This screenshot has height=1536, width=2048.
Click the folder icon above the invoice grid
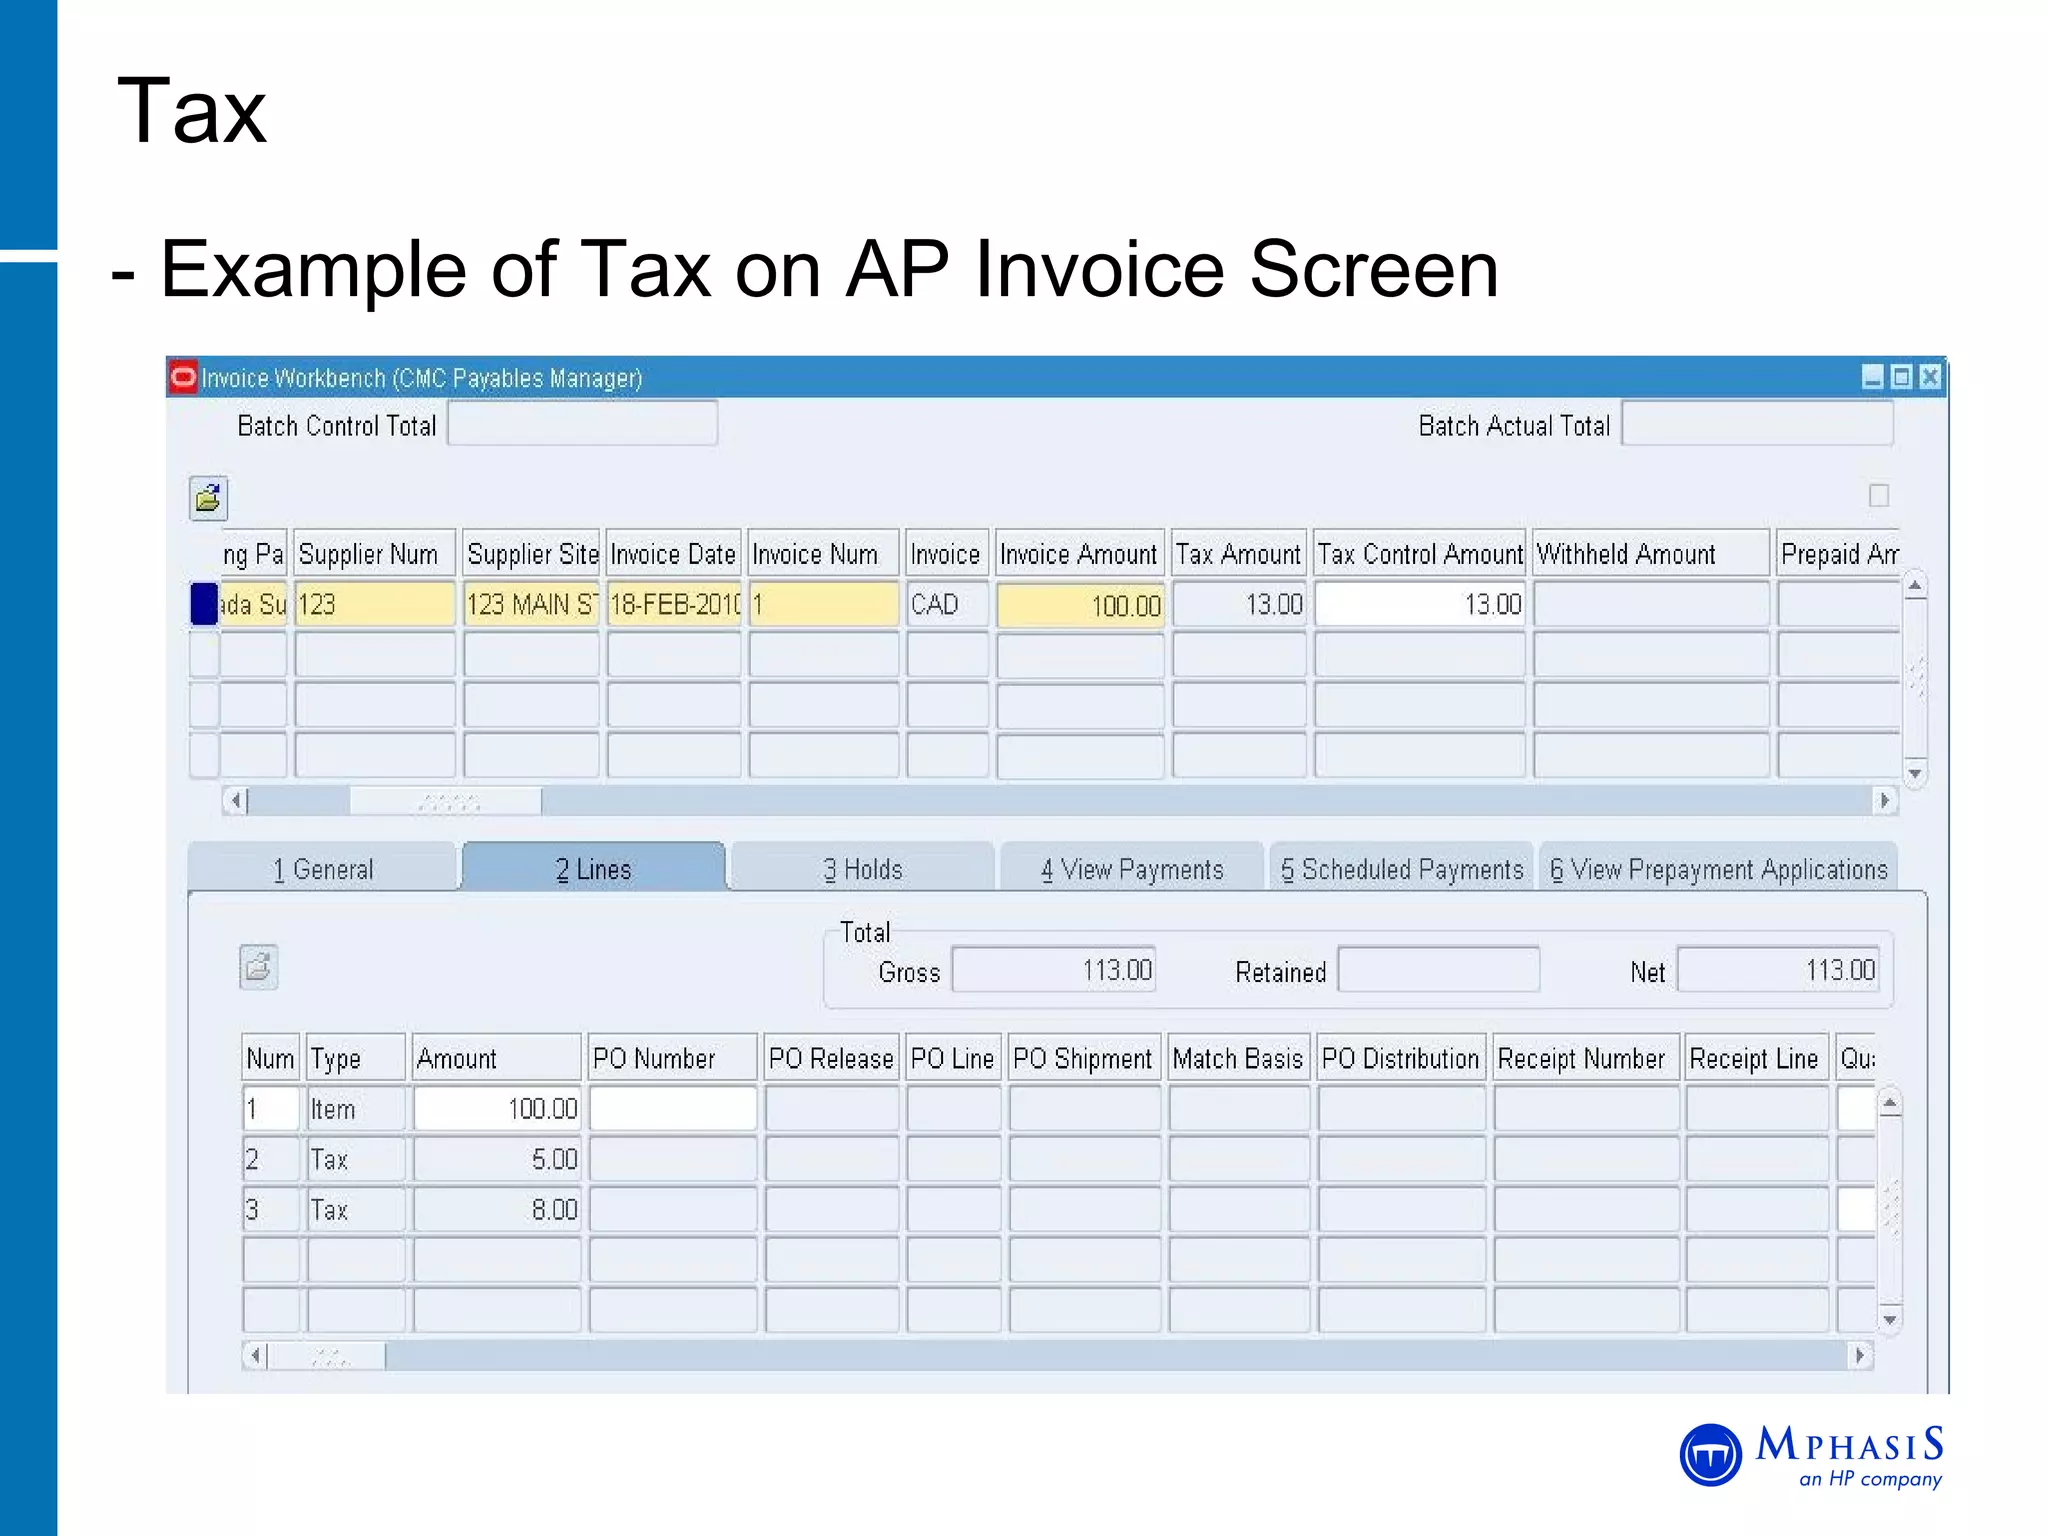208,498
